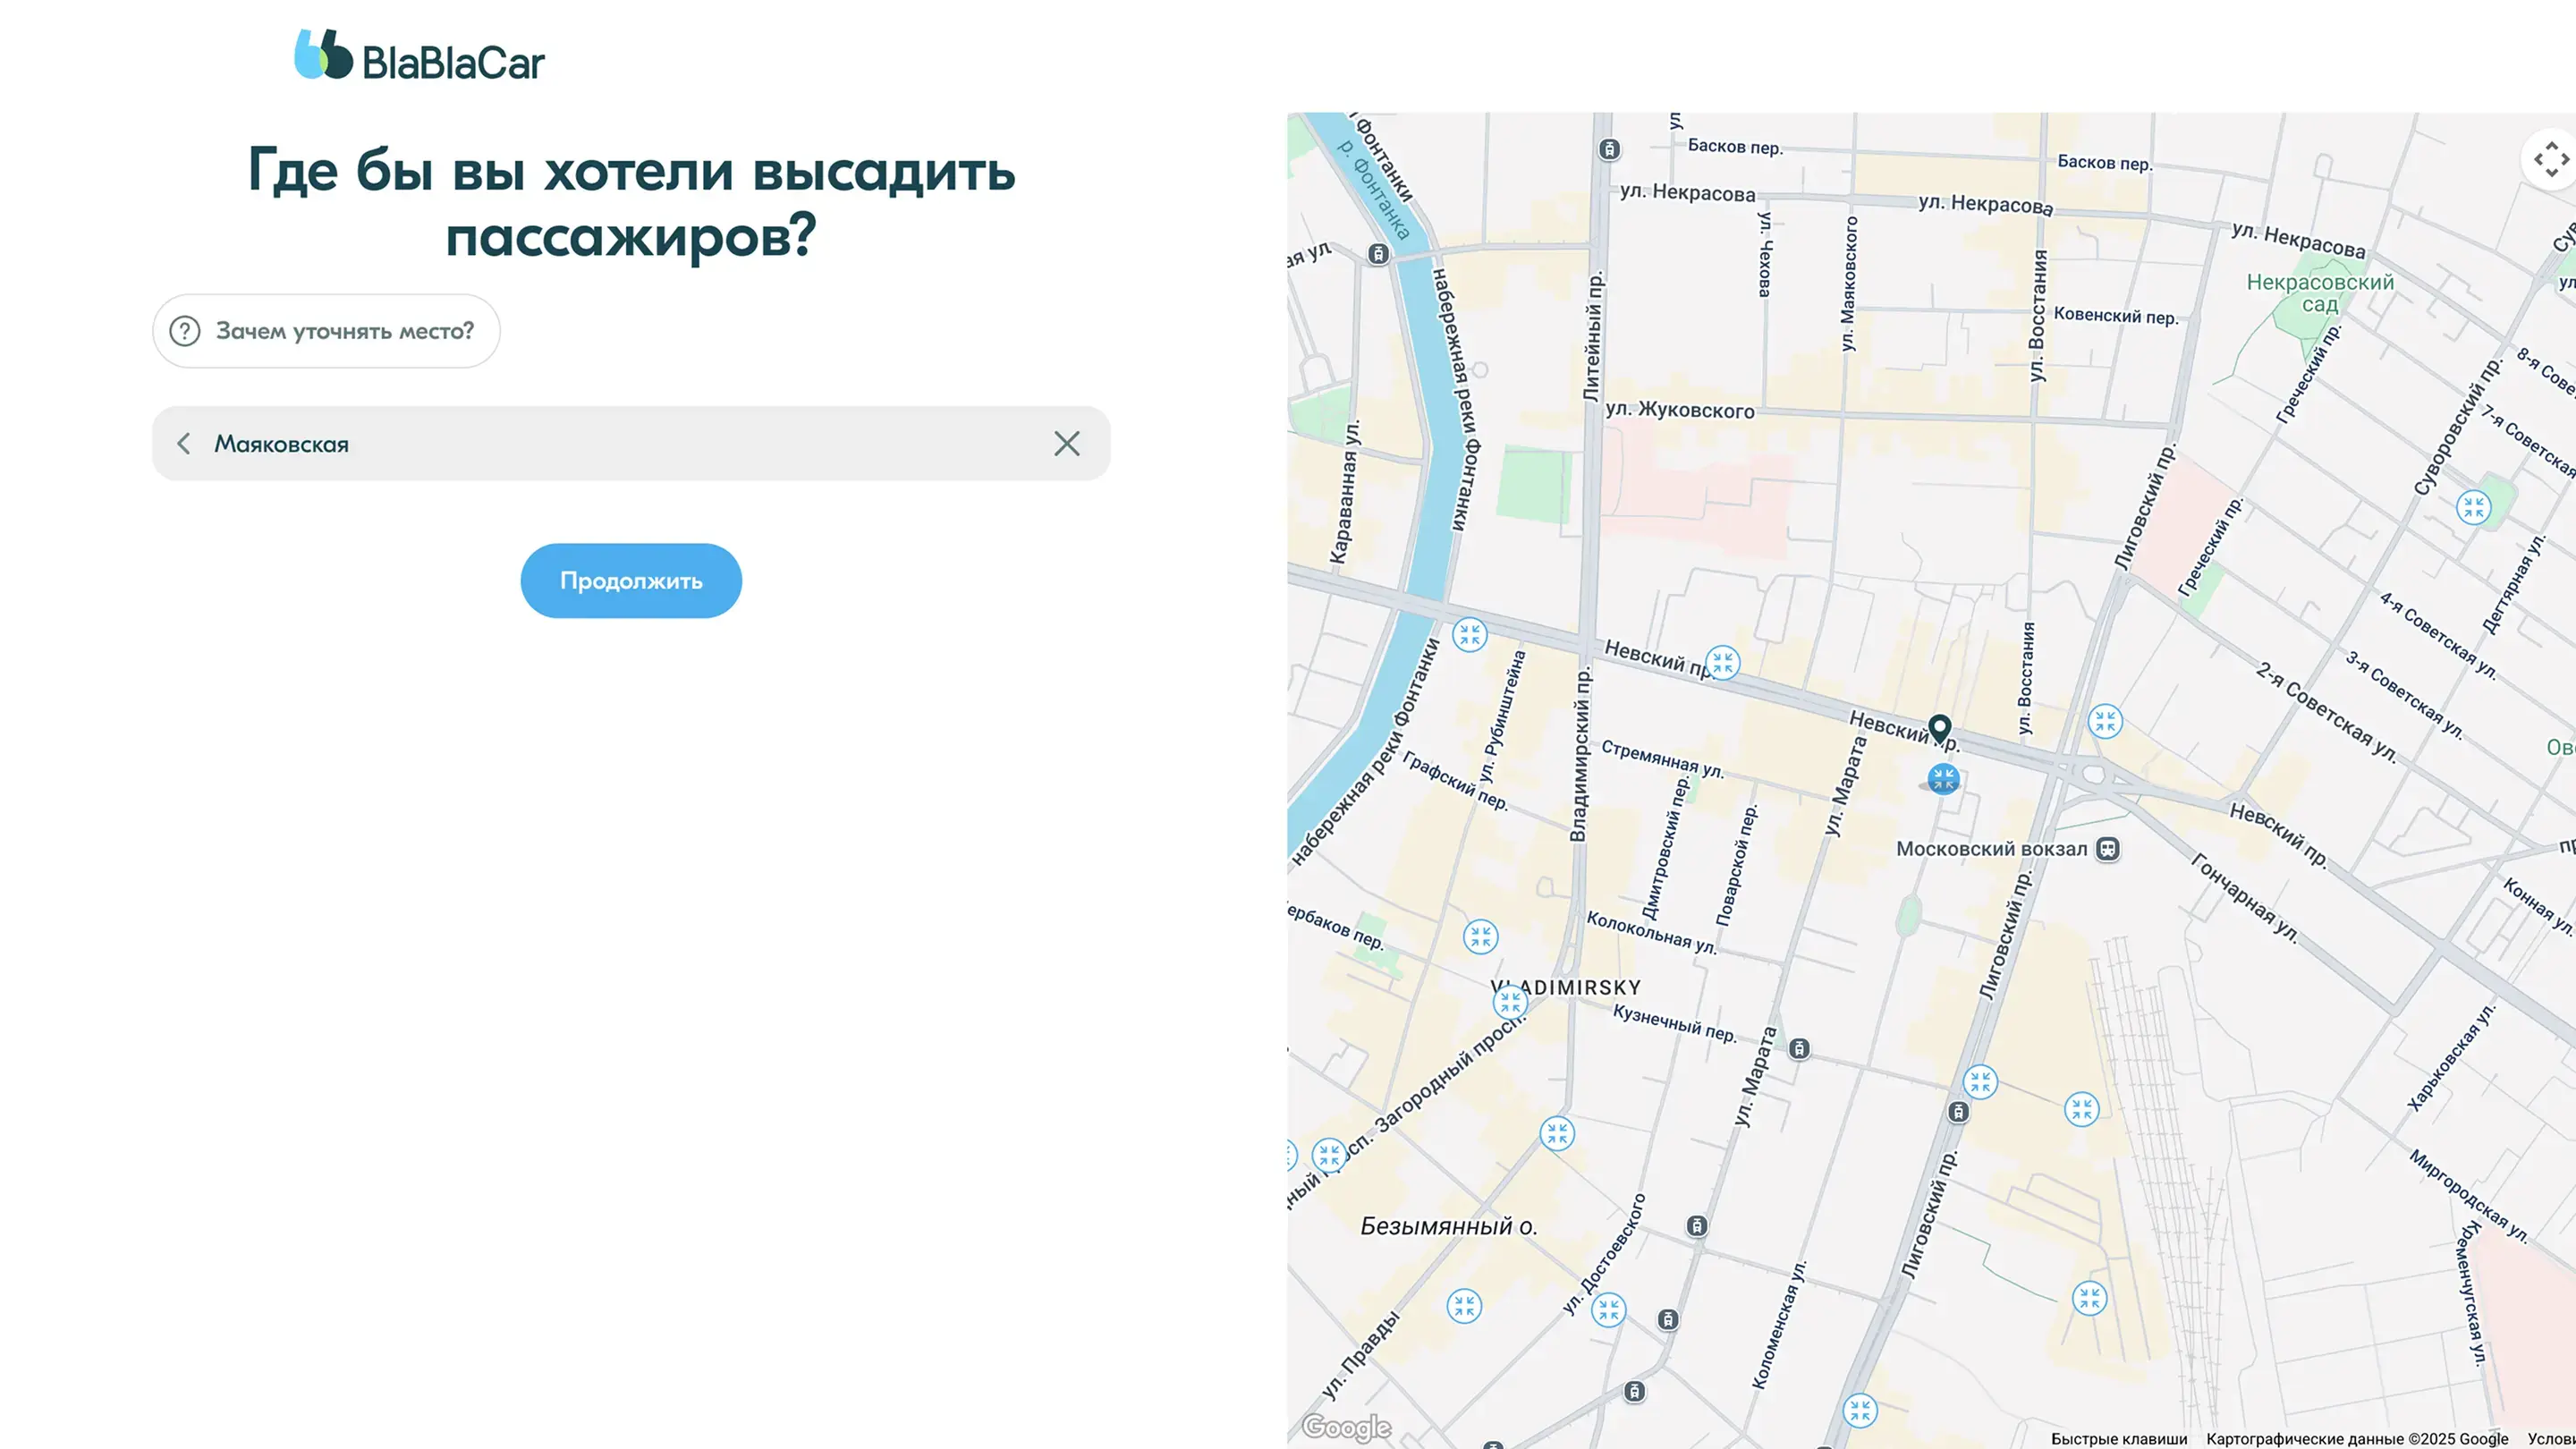Click the back chevron in the Маяковская field

point(184,444)
